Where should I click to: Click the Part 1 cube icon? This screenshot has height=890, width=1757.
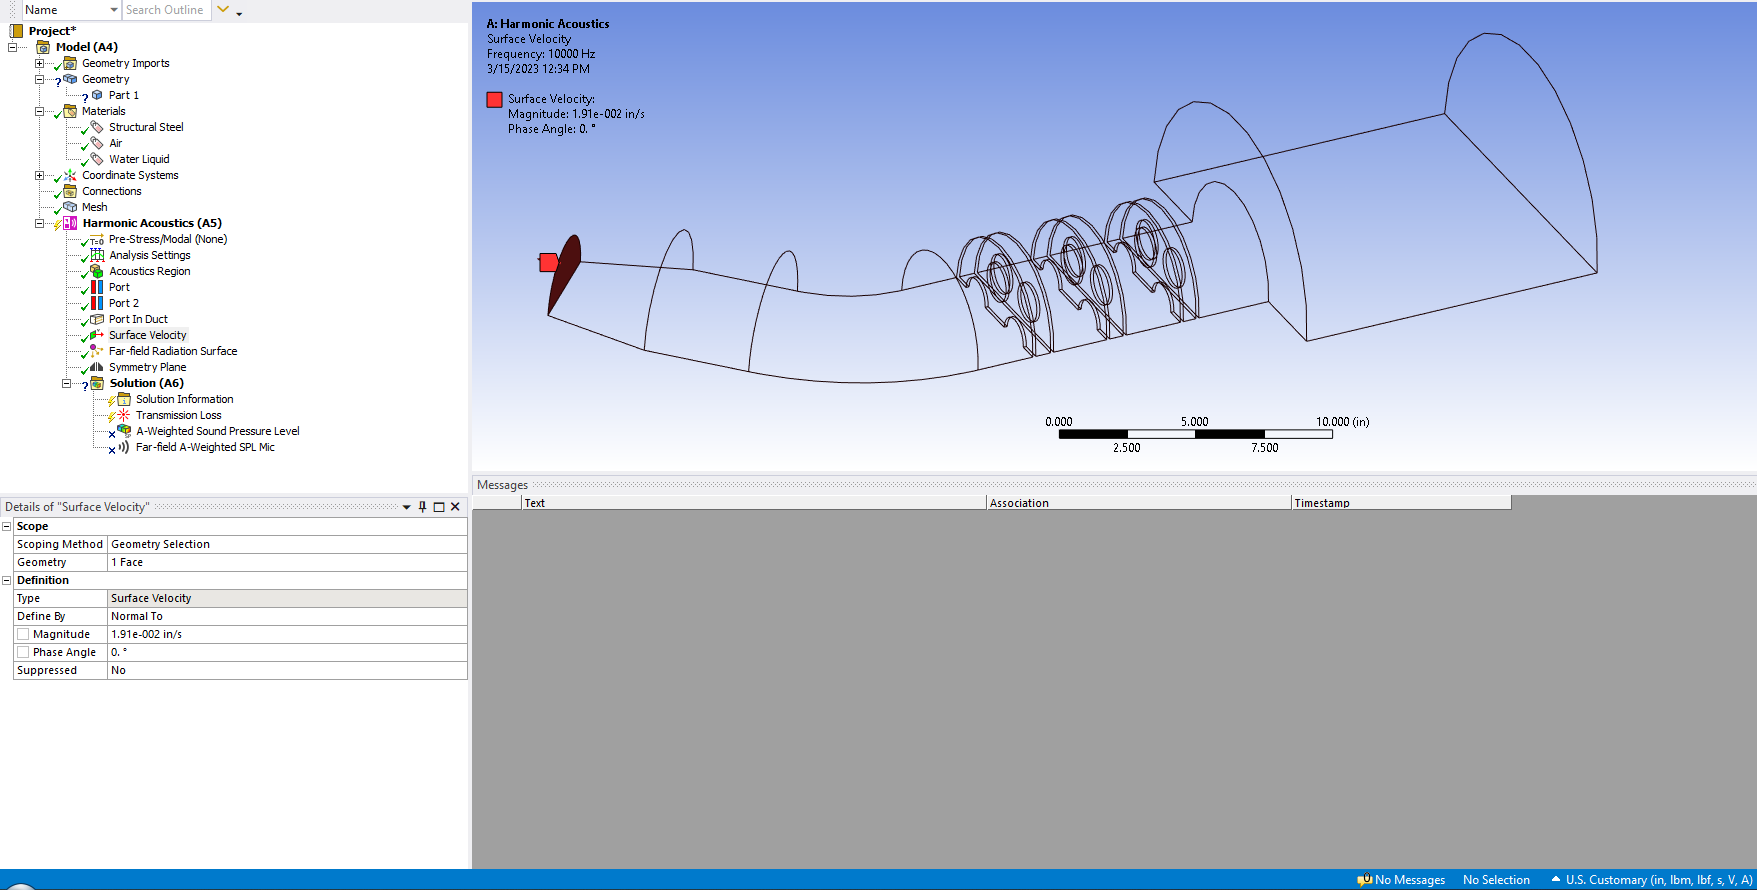[97, 95]
